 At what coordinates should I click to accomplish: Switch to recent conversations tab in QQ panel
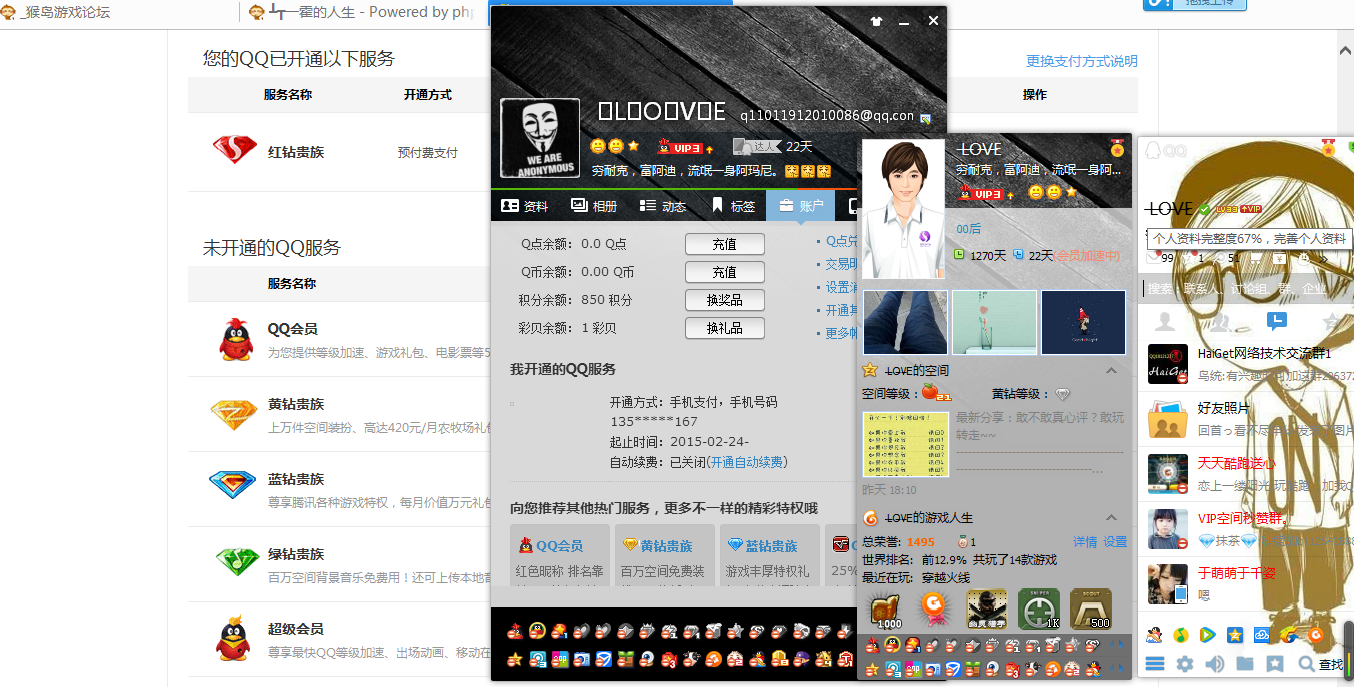click(x=1276, y=321)
